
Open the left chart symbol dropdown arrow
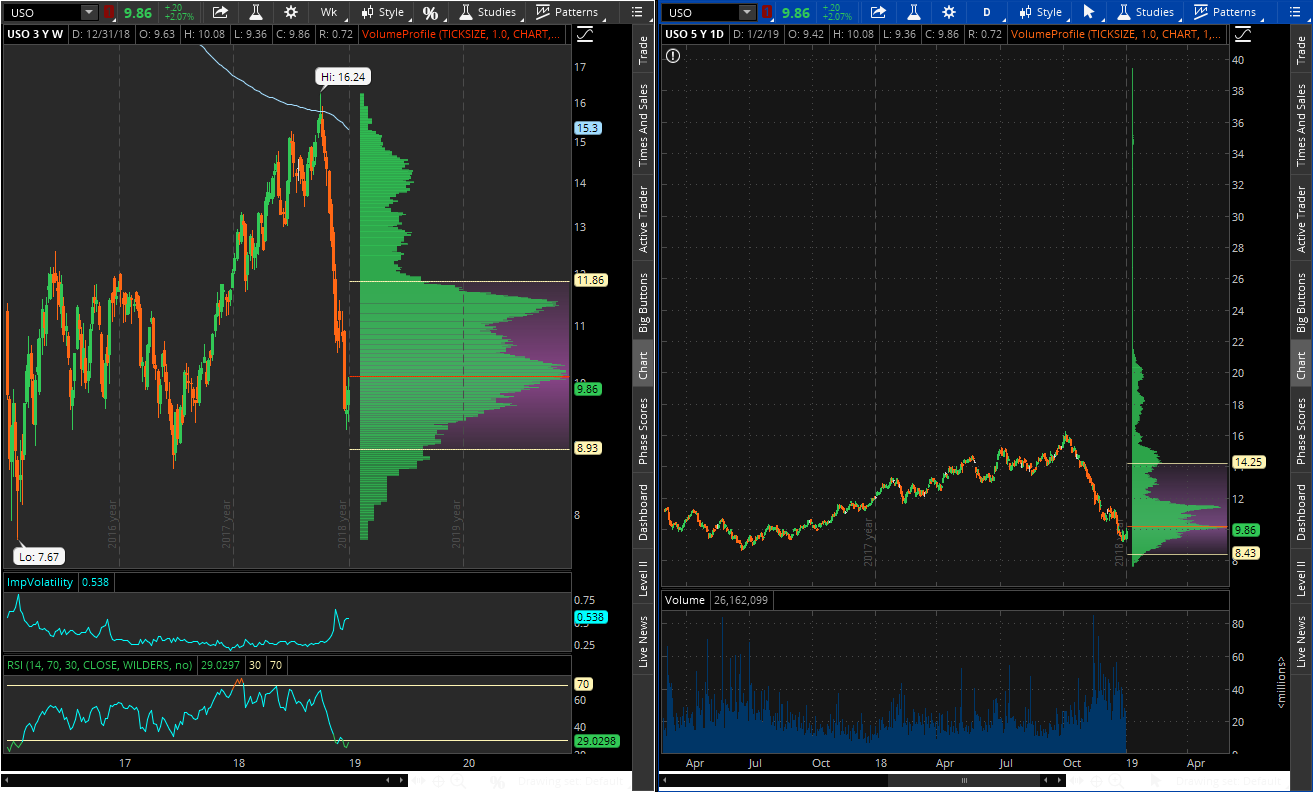pos(89,12)
